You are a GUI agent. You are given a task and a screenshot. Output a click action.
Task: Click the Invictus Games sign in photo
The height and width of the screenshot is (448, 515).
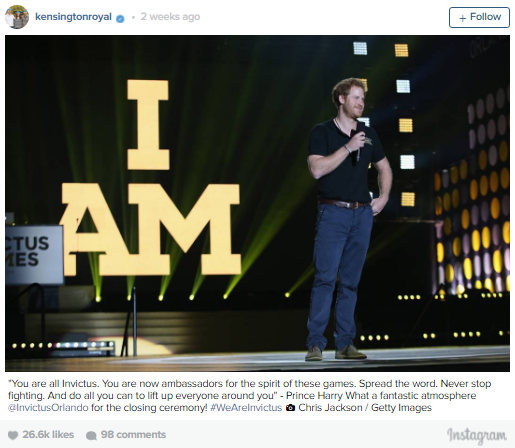(34, 255)
